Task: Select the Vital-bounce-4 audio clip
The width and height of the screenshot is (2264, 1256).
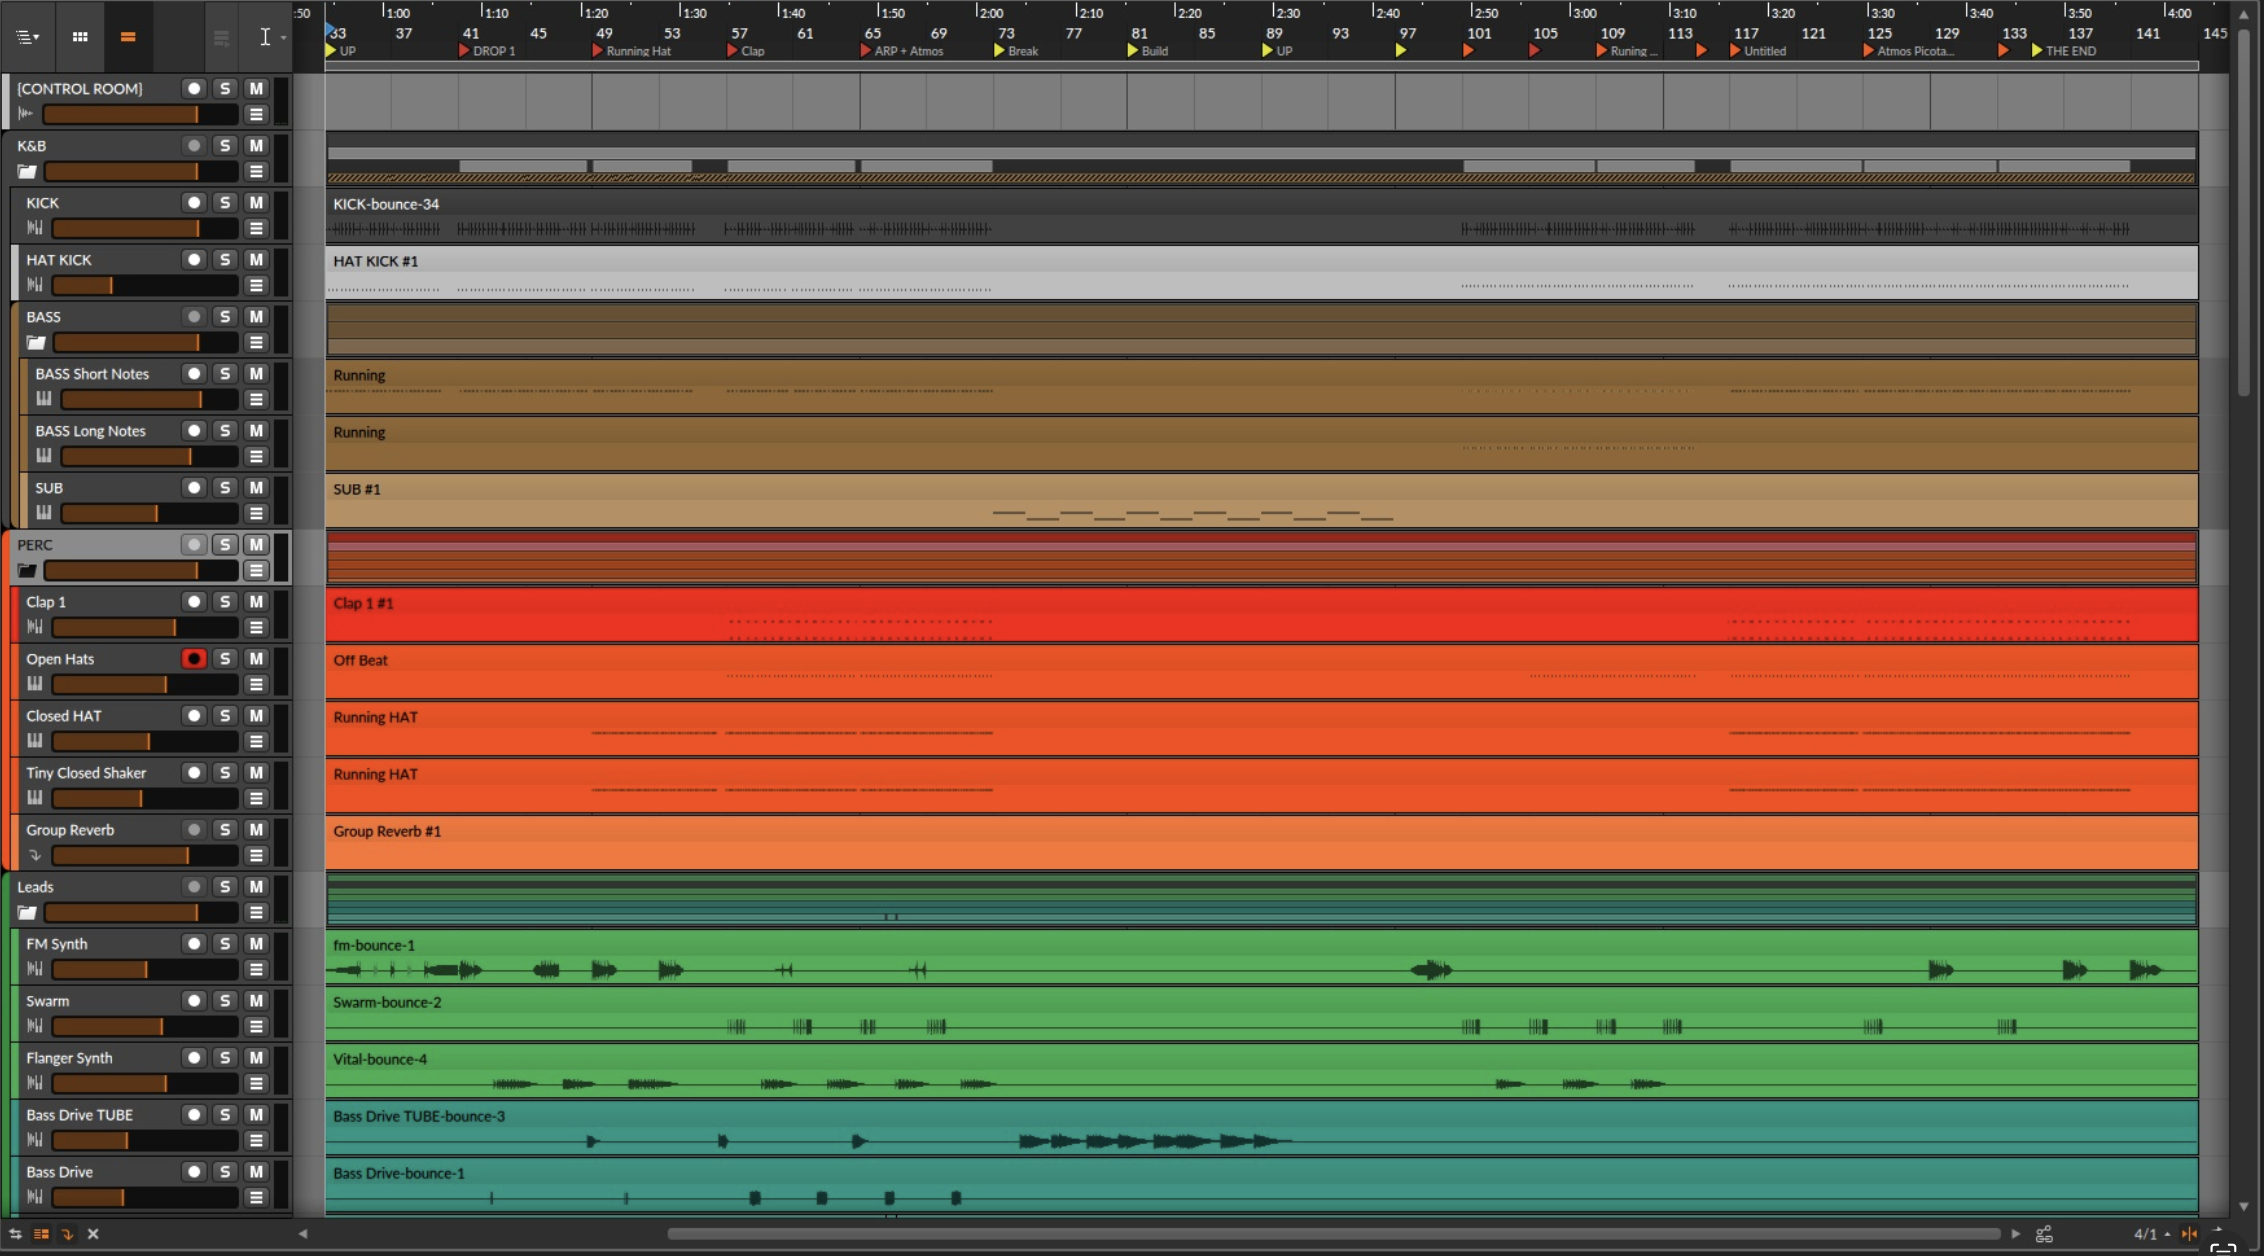Action: click(x=1261, y=1071)
